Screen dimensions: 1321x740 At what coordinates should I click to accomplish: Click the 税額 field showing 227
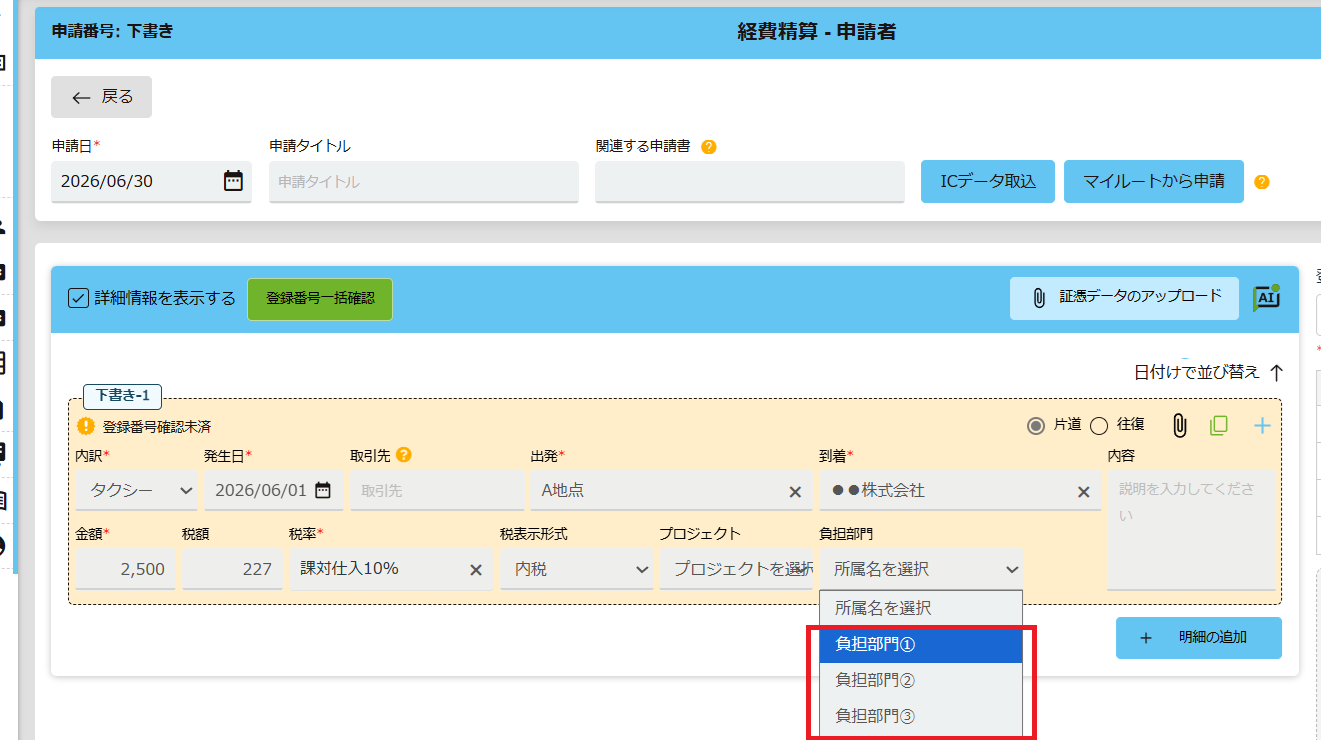coord(232,569)
